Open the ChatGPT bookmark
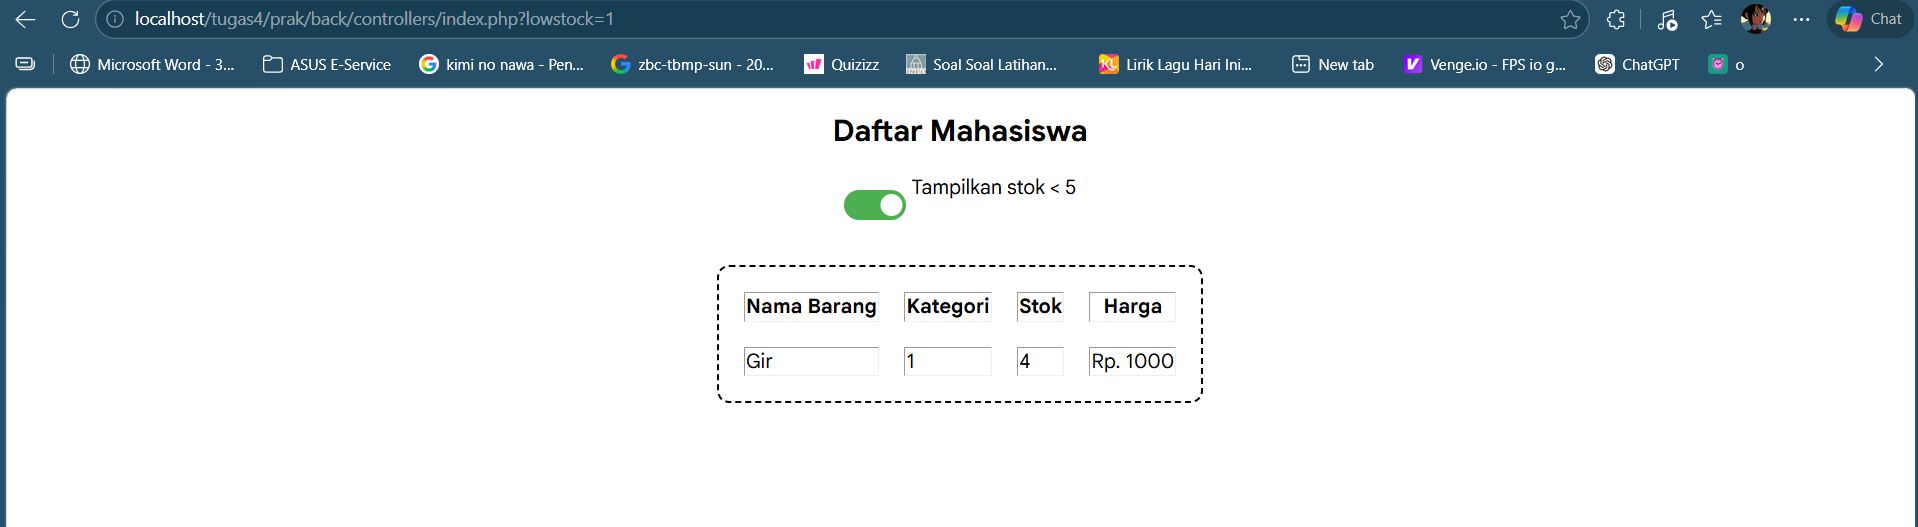1918x527 pixels. coord(1638,64)
